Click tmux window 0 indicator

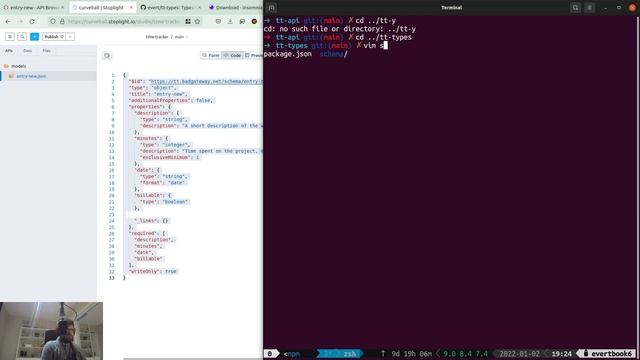[x=270, y=353]
